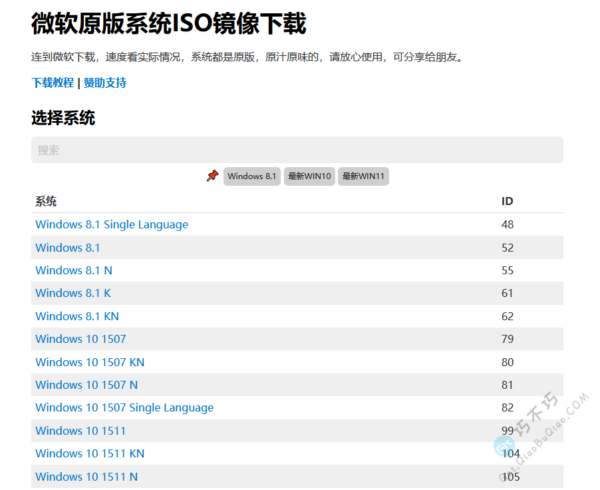This screenshot has height=490, width=600.
Task: Open Windows 10 1511 KN entry
Action: coord(89,454)
